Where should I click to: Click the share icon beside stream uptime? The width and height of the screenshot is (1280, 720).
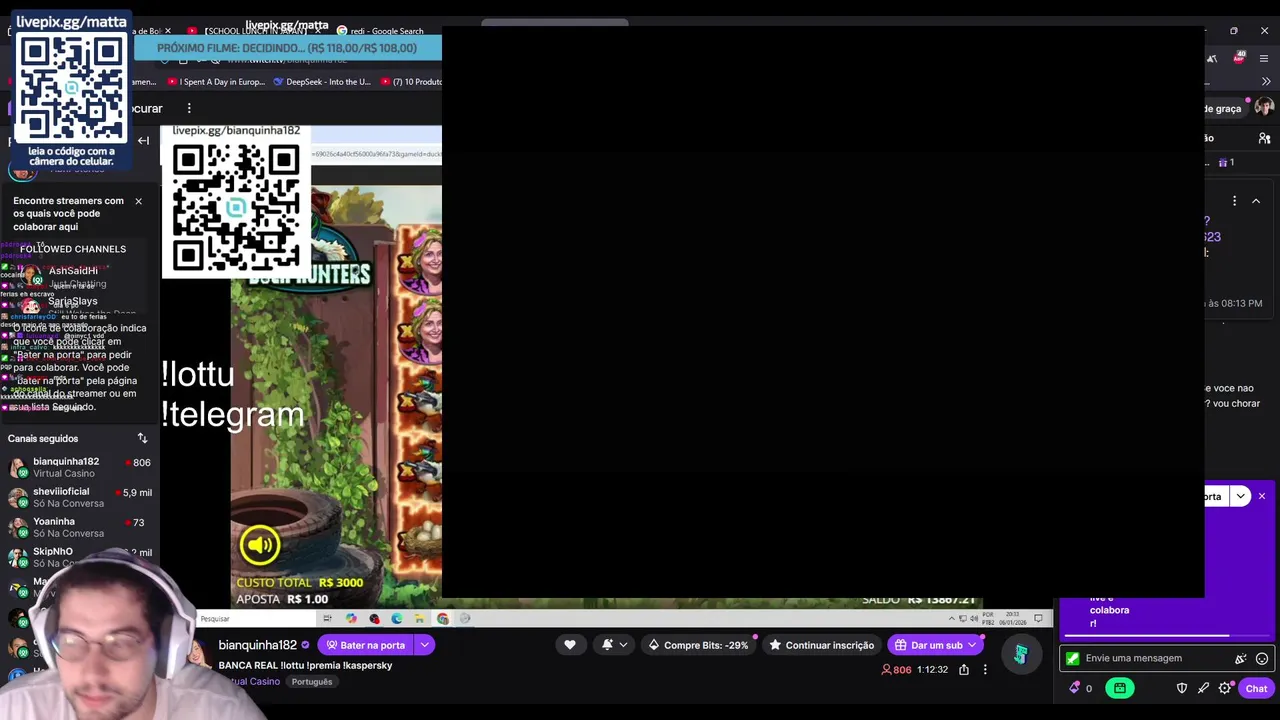964,670
